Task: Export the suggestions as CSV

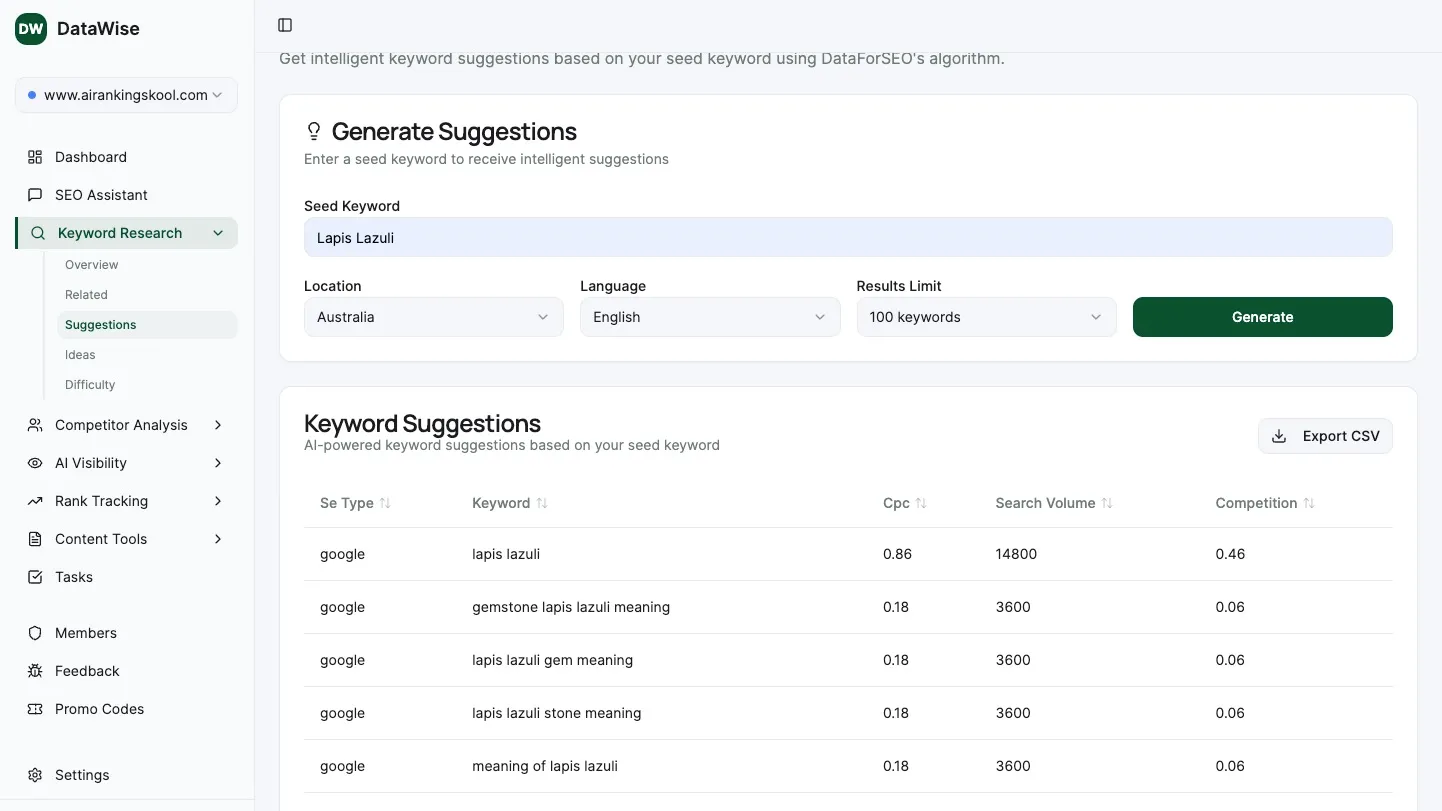Action: [1325, 436]
